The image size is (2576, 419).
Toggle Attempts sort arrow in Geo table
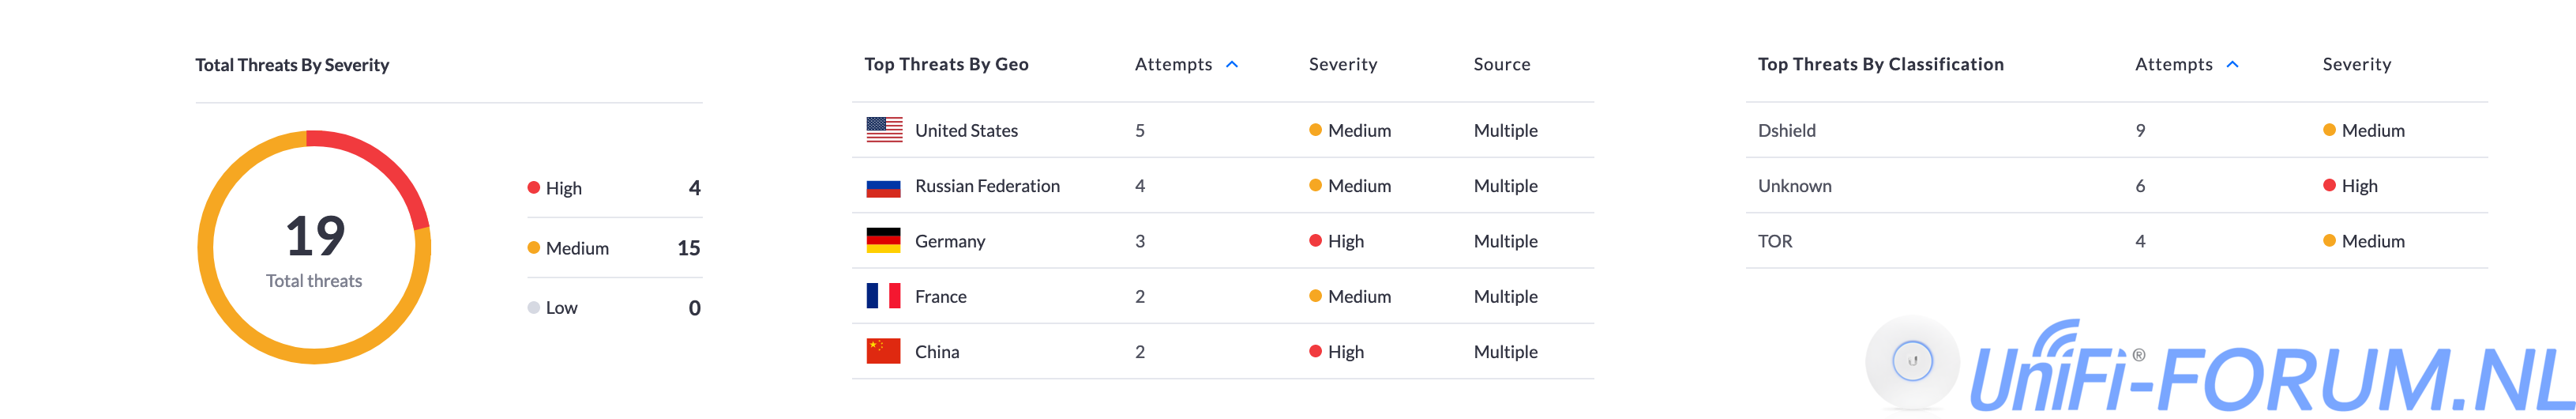tap(1232, 64)
